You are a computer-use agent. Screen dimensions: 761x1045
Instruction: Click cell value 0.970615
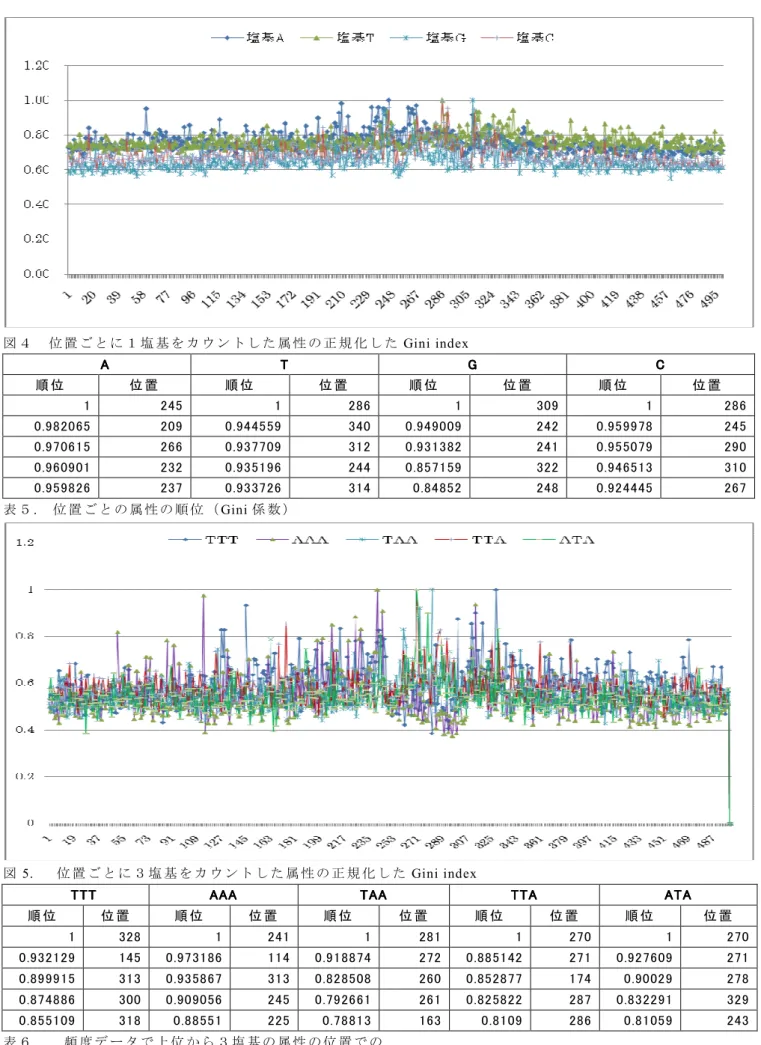tap(63, 447)
